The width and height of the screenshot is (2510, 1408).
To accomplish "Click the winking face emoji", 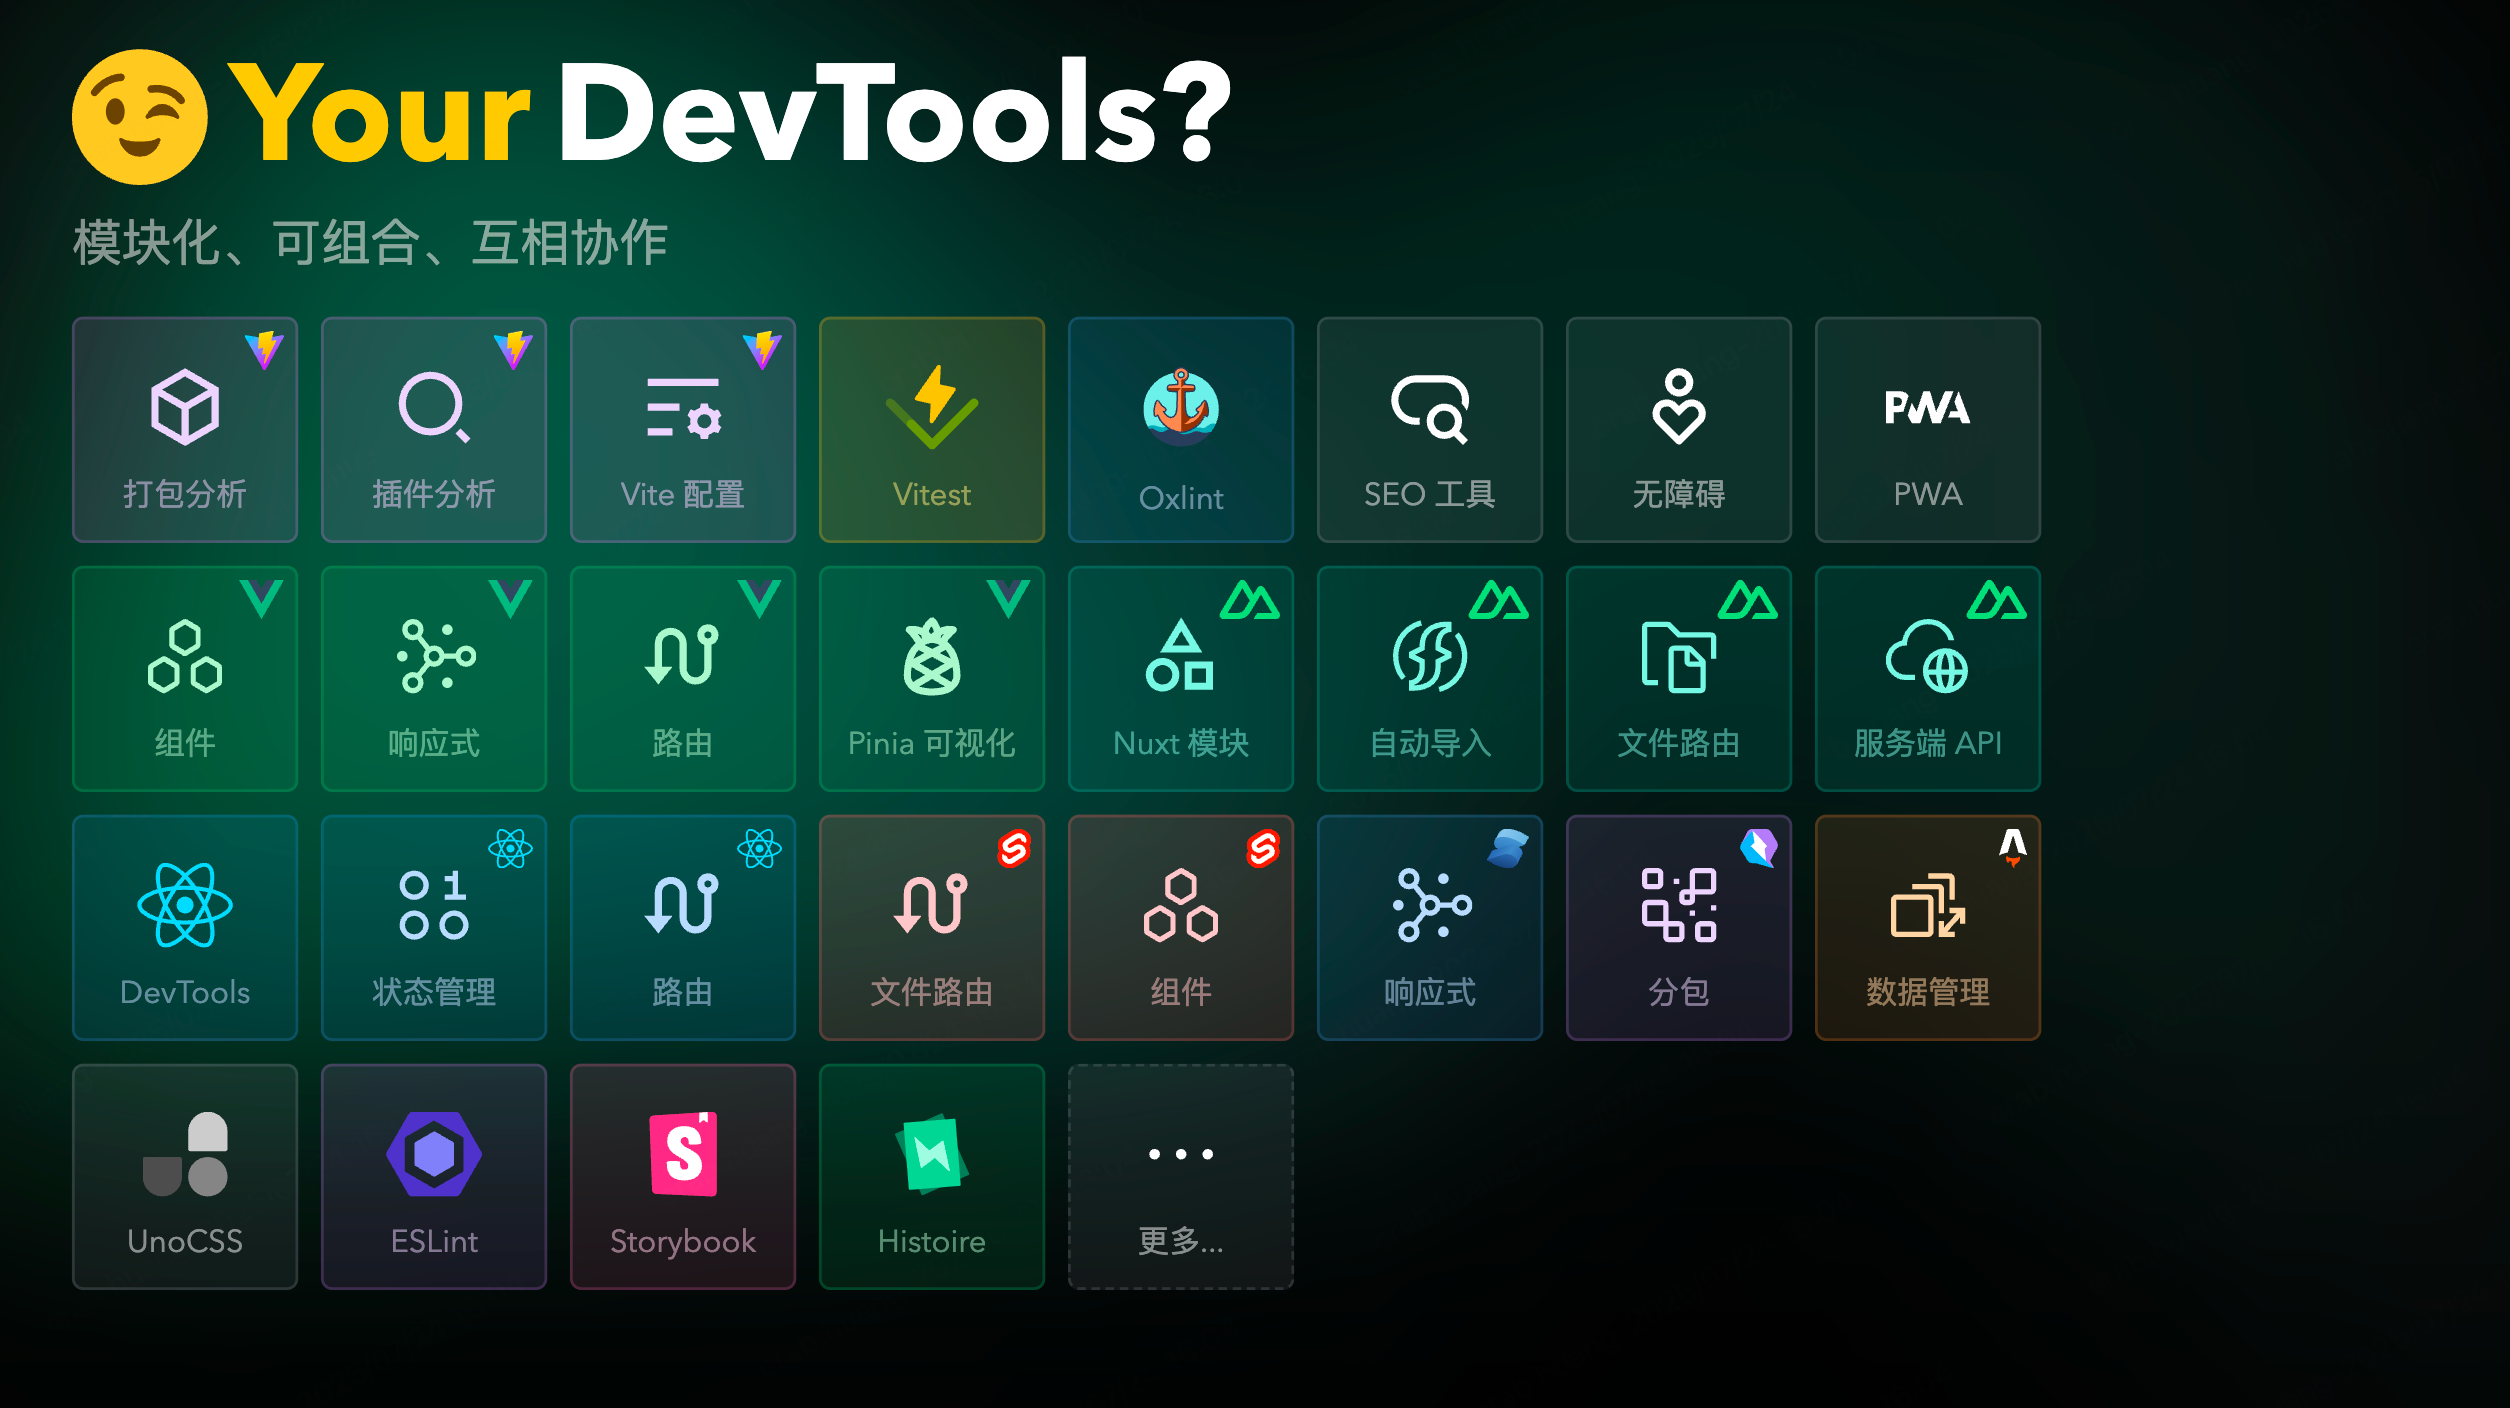I will pyautogui.click(x=140, y=117).
